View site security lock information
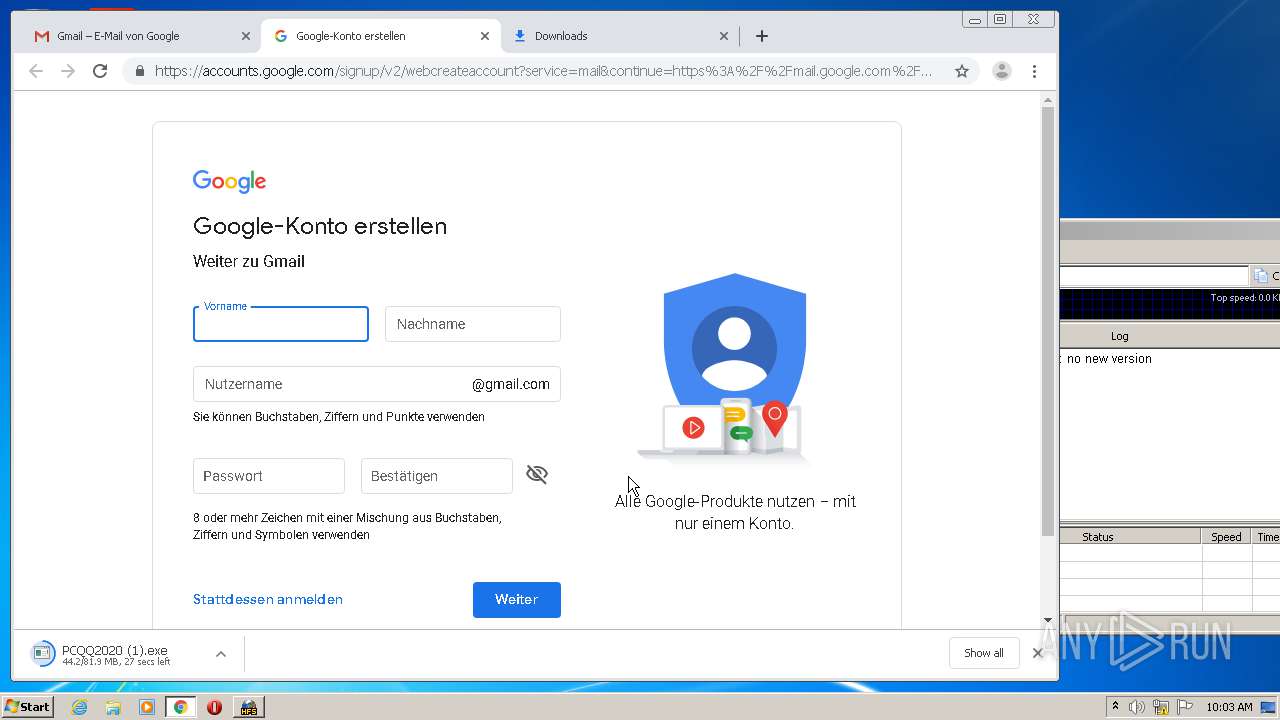Image resolution: width=1280 pixels, height=720 pixels. 139,71
